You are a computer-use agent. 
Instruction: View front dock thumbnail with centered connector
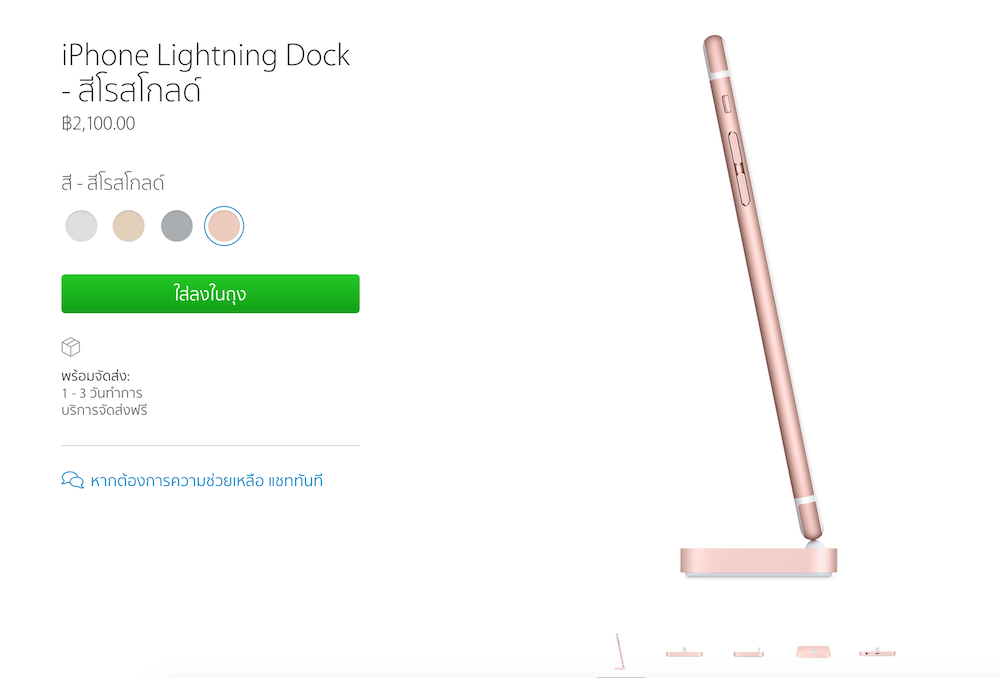tap(684, 652)
